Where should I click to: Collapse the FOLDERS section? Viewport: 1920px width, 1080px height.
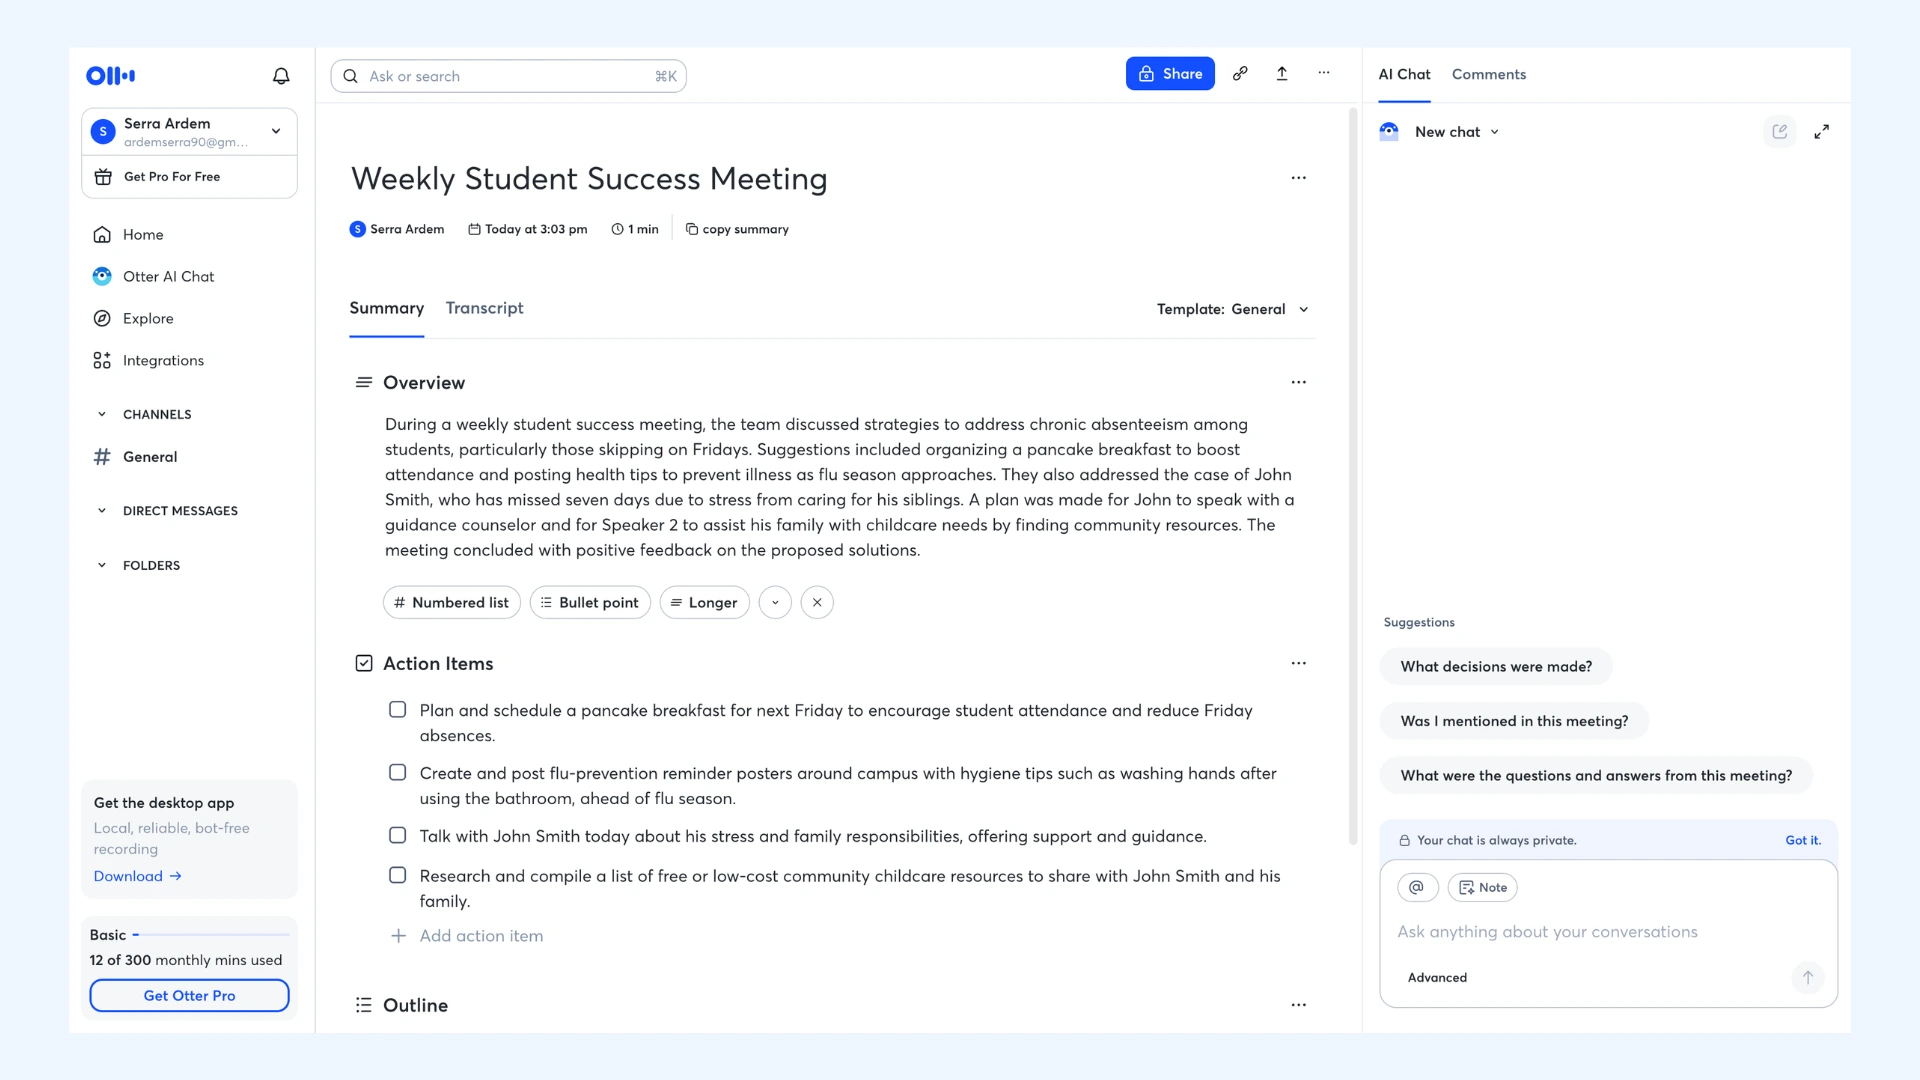pyautogui.click(x=101, y=566)
